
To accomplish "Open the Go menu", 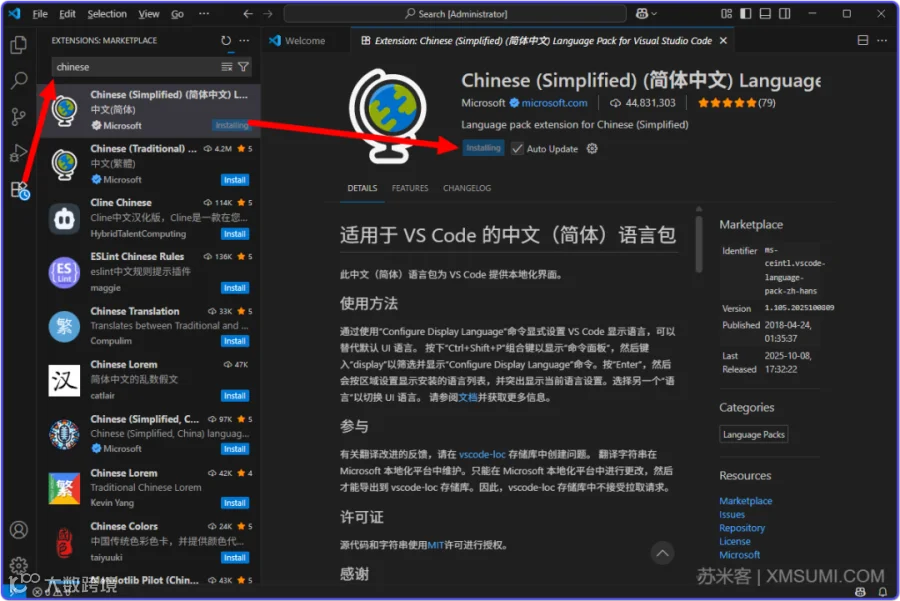I will (177, 14).
